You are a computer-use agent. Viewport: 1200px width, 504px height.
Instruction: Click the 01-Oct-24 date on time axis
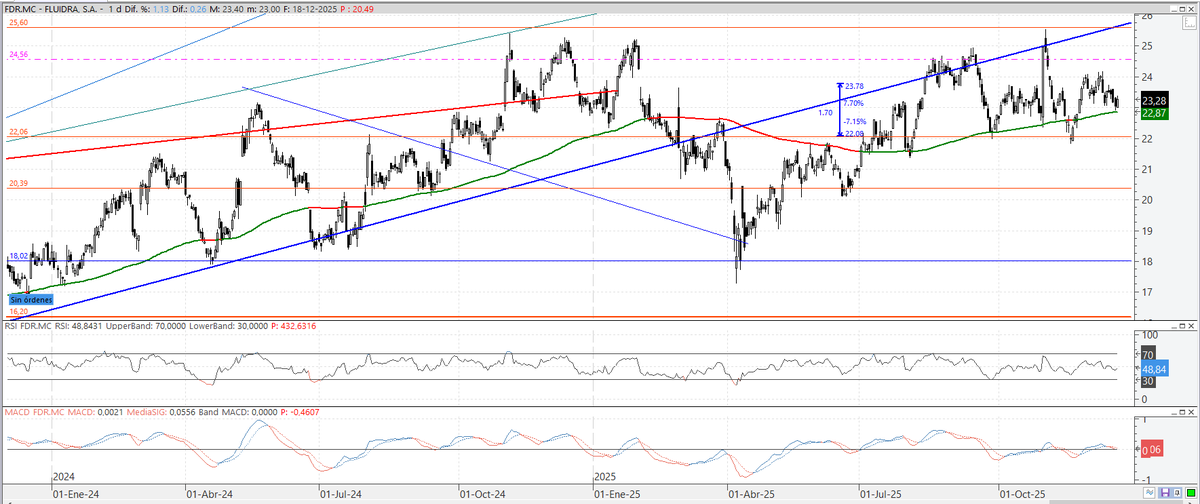point(481,494)
